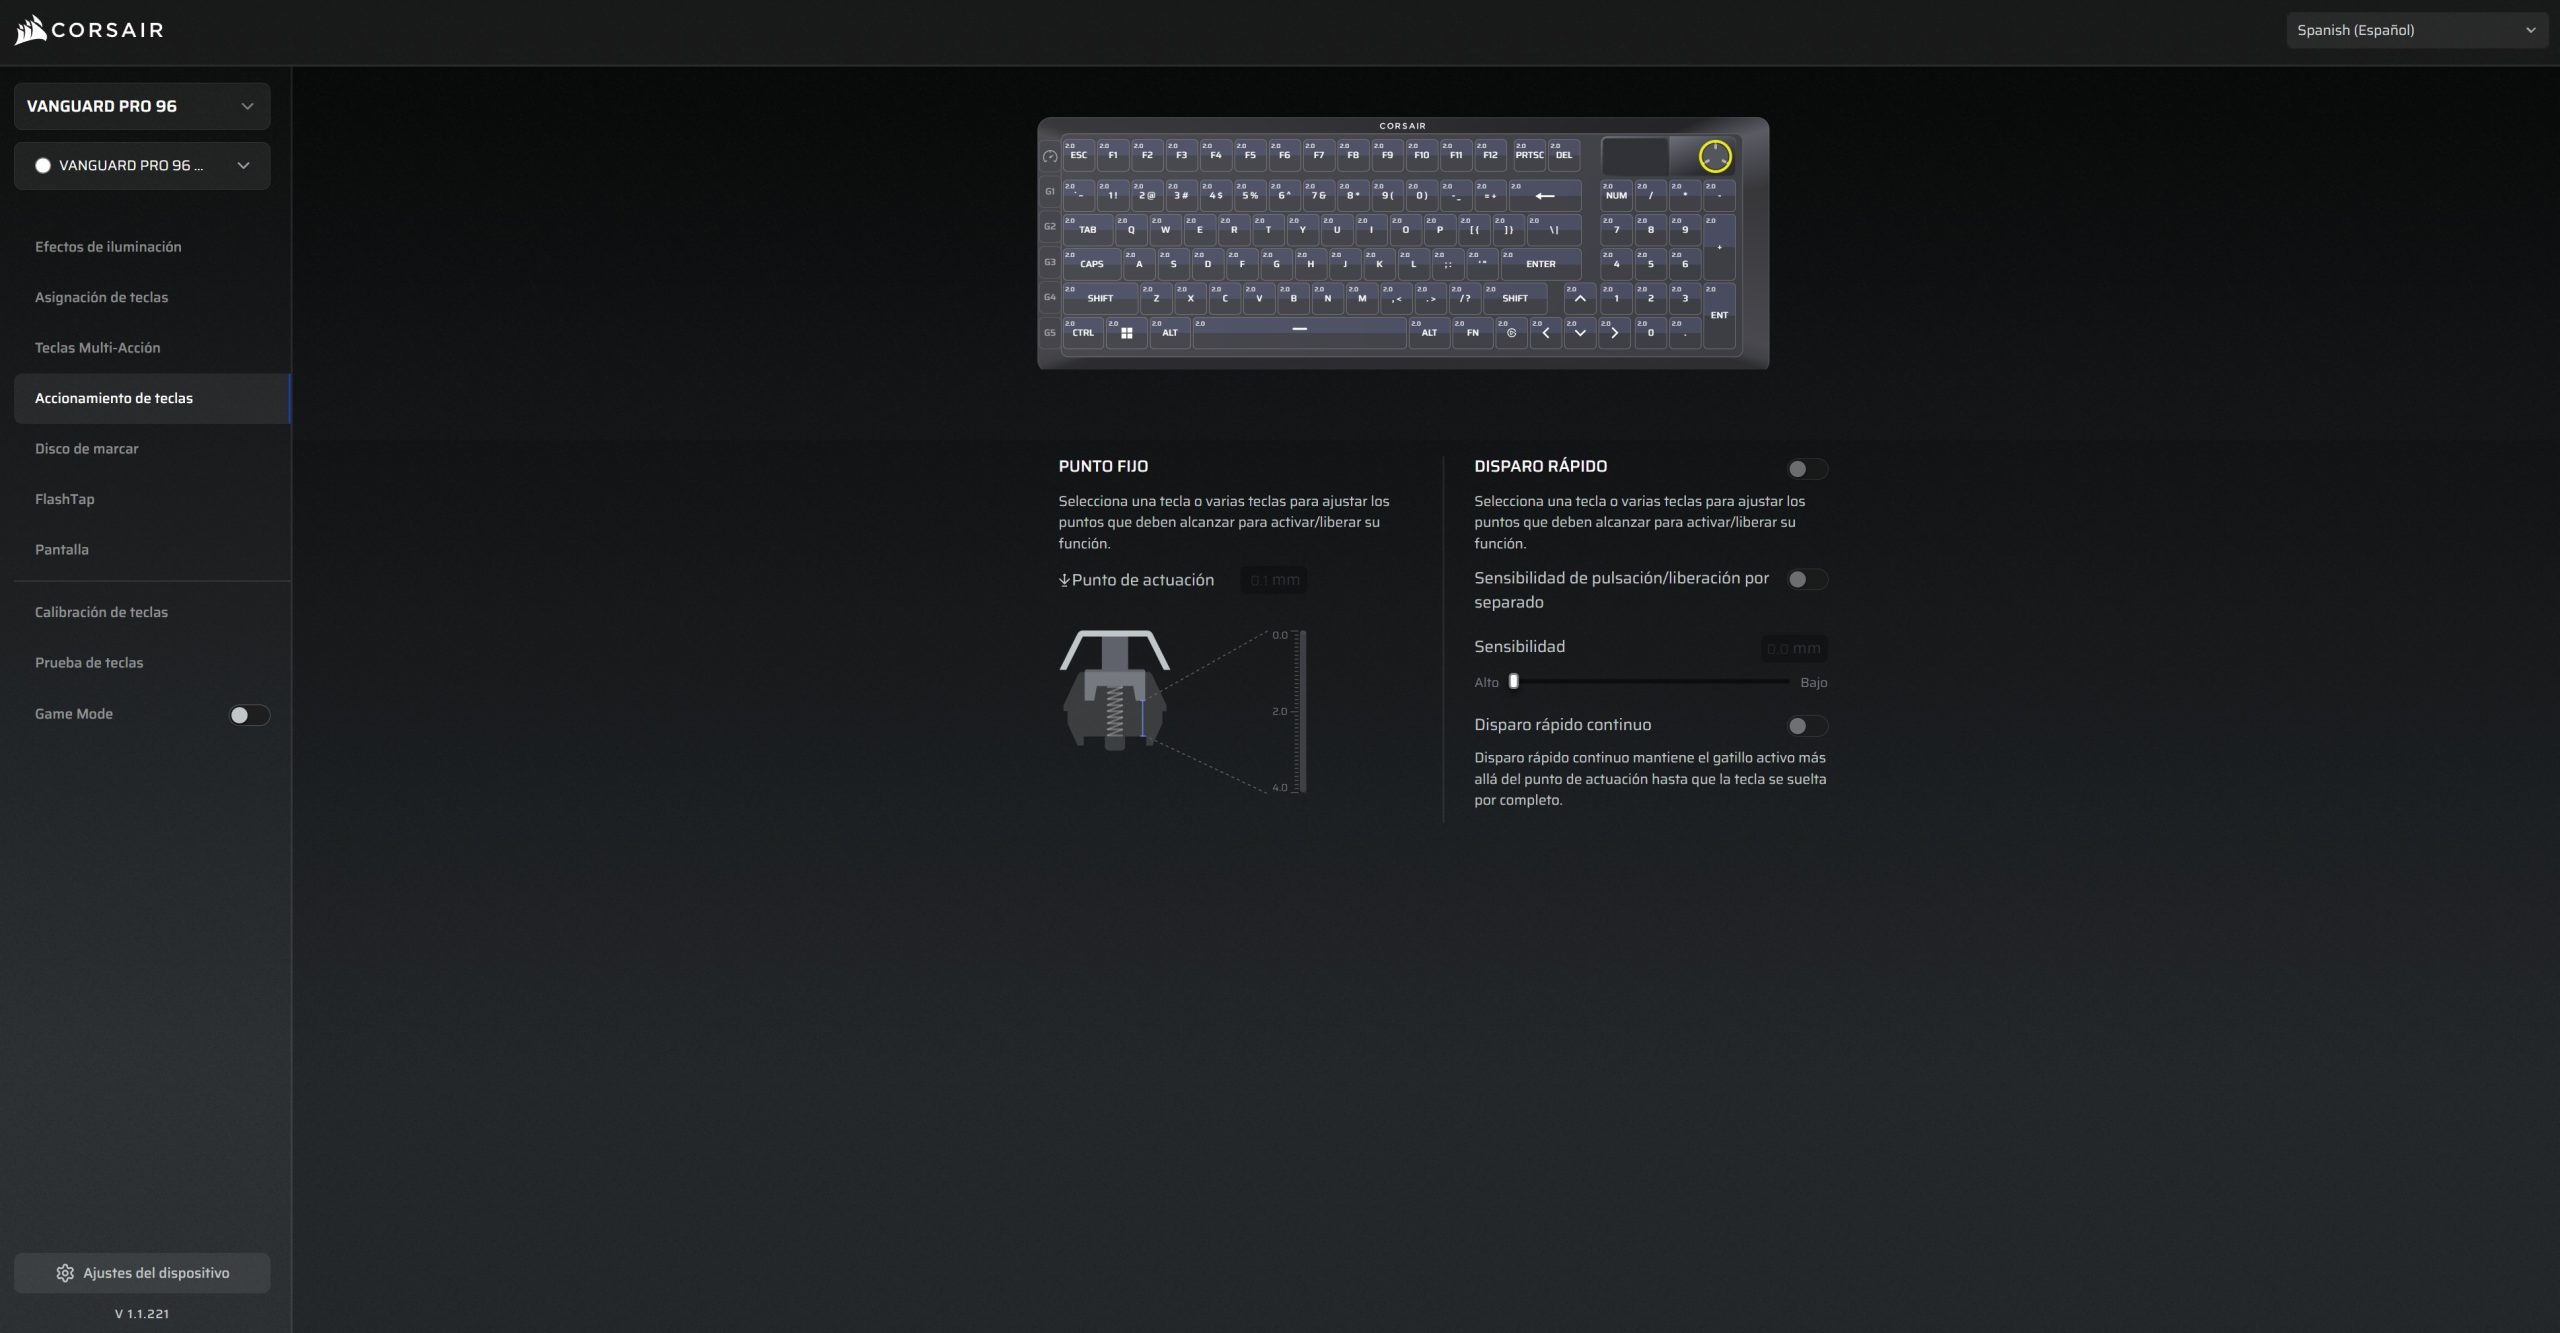The image size is (2560, 1333).
Task: Click the gear icon in Ajustes del dispositivo
Action: [65, 1273]
